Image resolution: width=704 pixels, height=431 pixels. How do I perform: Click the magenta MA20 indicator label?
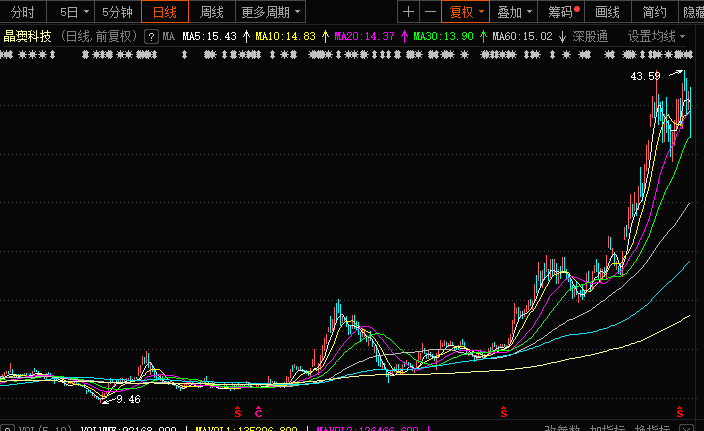pos(364,36)
